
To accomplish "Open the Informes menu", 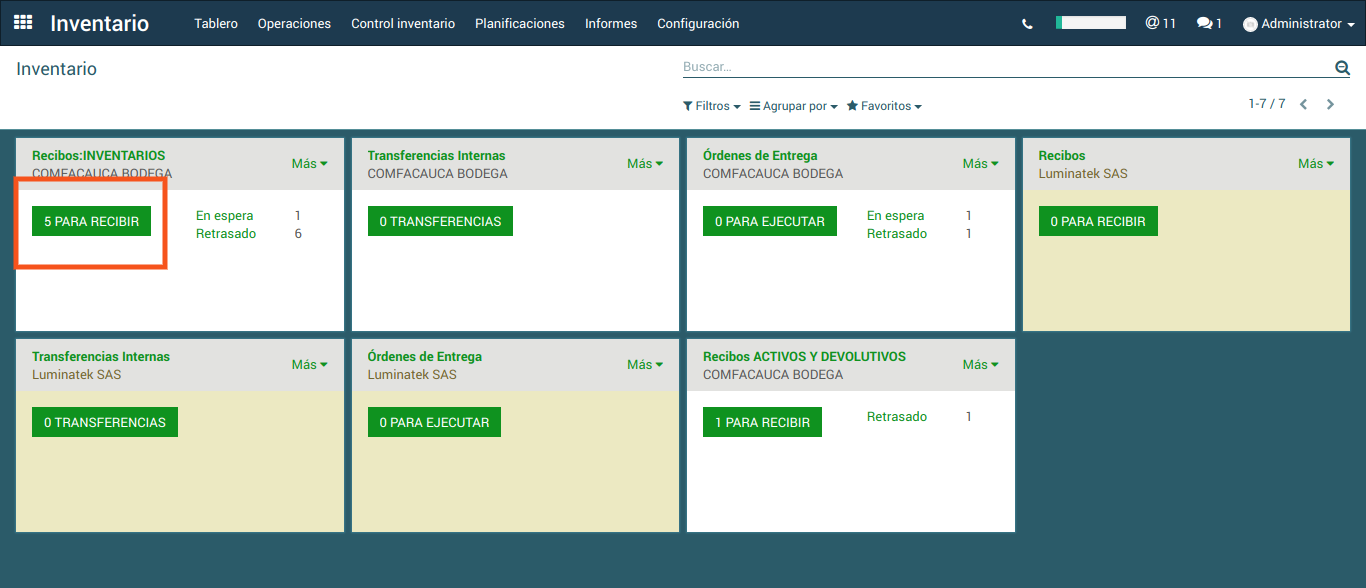I will pyautogui.click(x=611, y=23).
